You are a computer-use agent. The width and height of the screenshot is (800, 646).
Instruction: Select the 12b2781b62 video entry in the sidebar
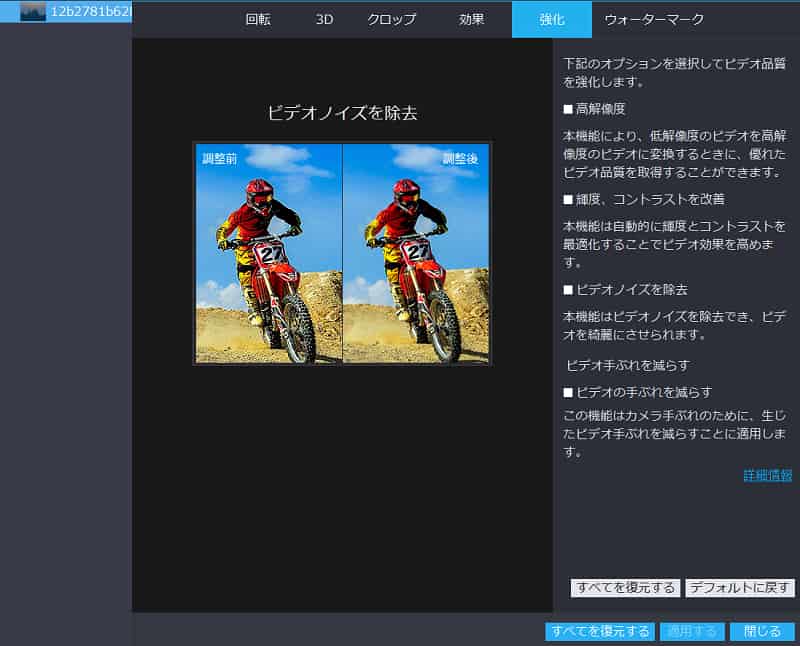(x=90, y=13)
